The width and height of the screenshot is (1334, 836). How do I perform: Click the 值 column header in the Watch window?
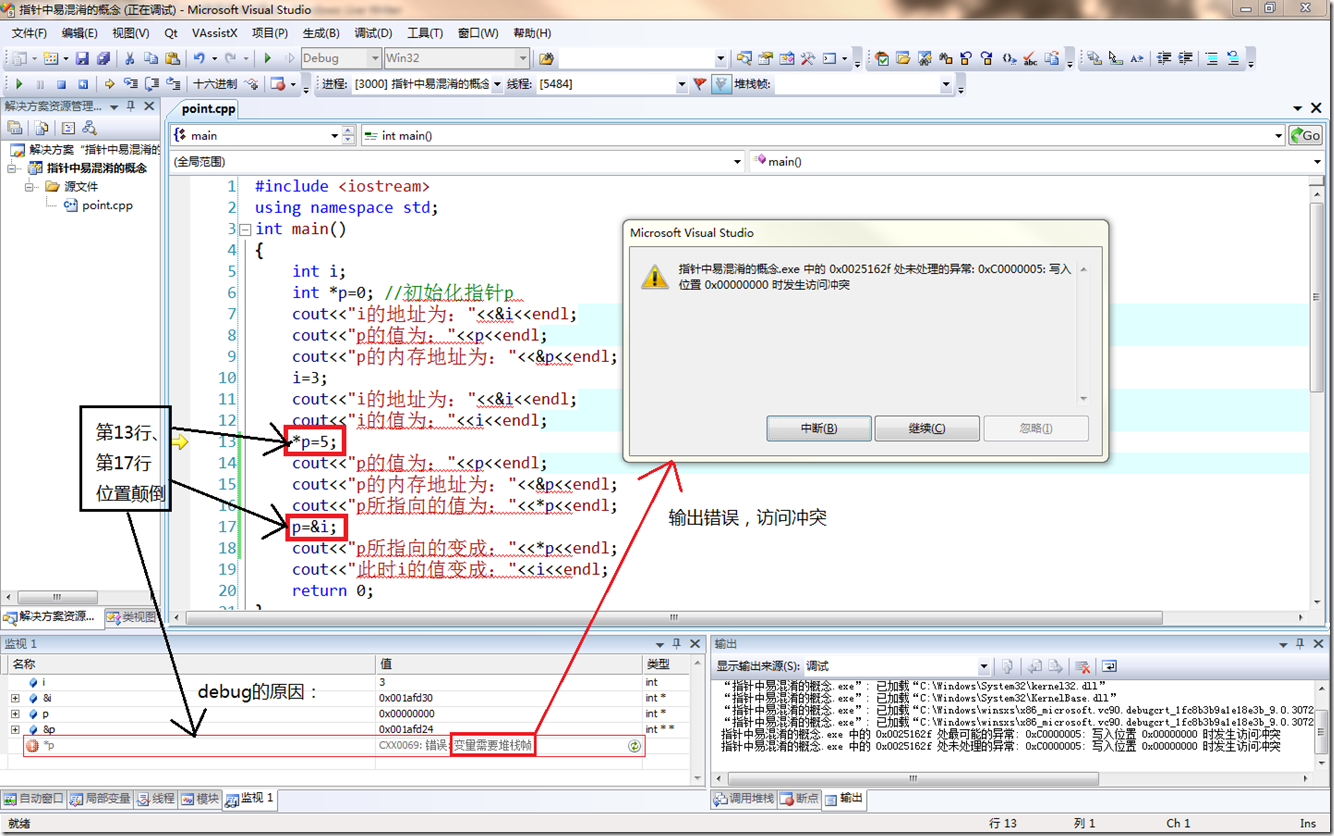point(509,664)
